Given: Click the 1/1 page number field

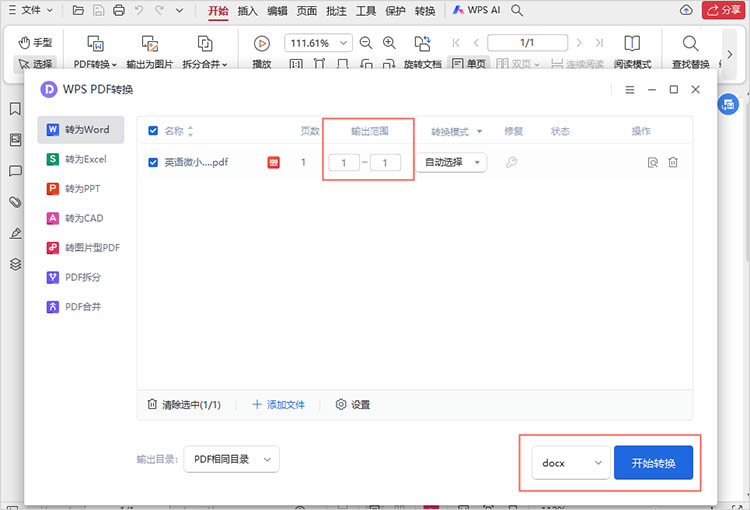Looking at the screenshot, I should [528, 43].
